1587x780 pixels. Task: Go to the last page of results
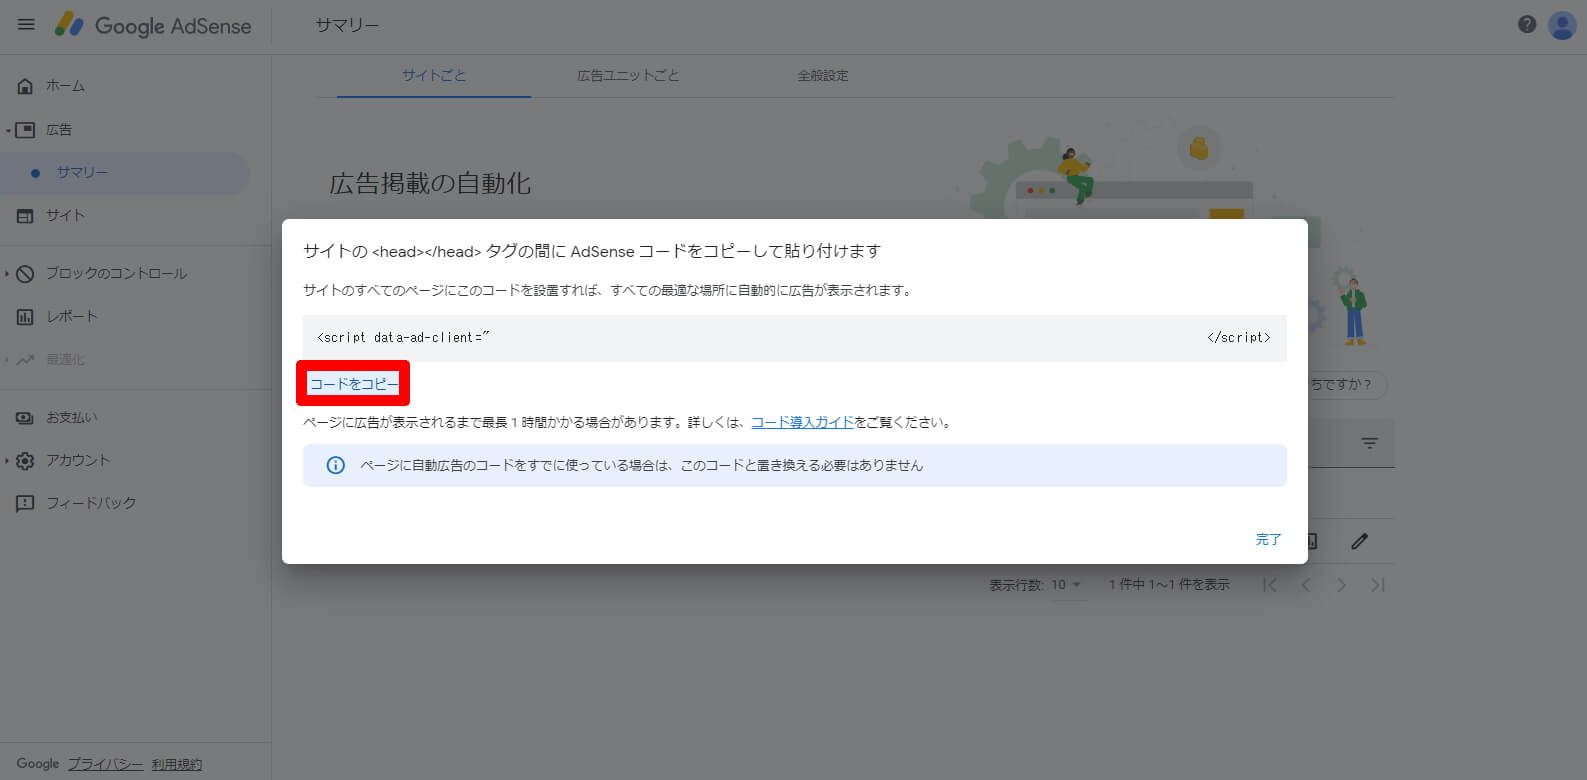pos(1377,585)
